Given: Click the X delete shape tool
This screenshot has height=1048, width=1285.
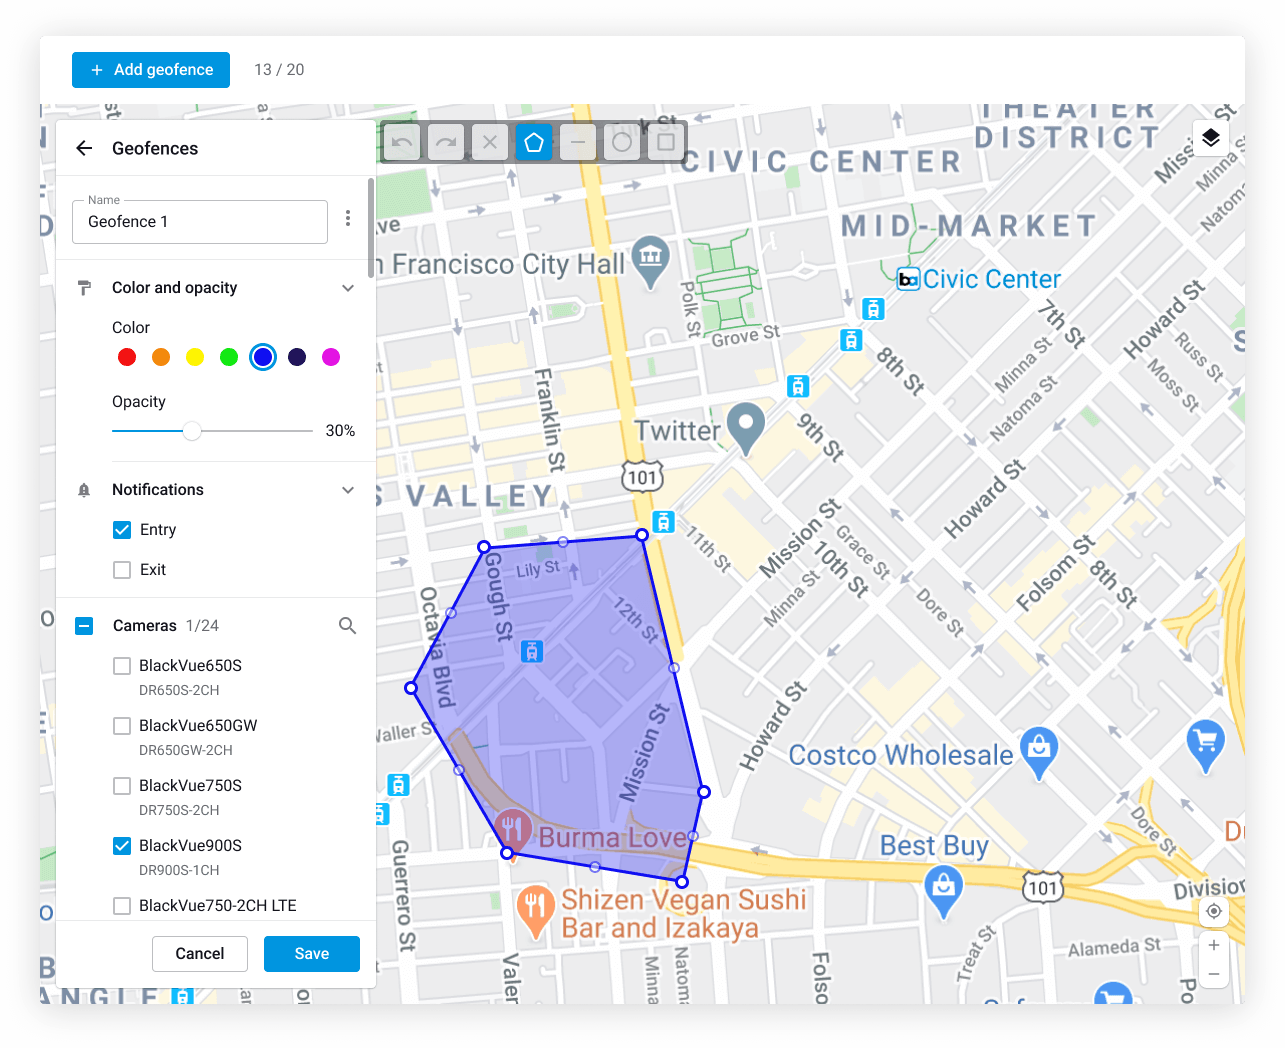Looking at the screenshot, I should [x=489, y=141].
